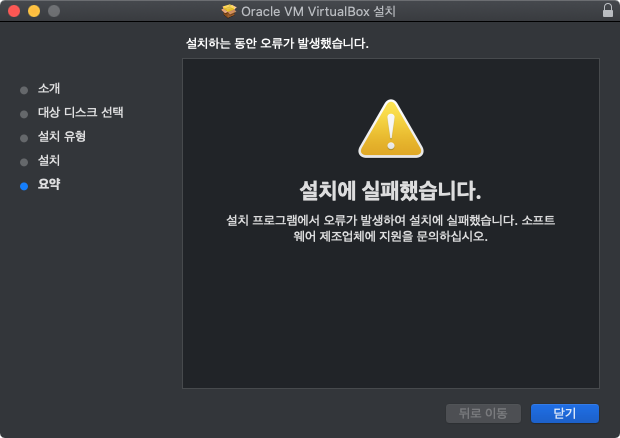620x438 pixels.
Task: Close the window with red button
Action: tap(14, 11)
